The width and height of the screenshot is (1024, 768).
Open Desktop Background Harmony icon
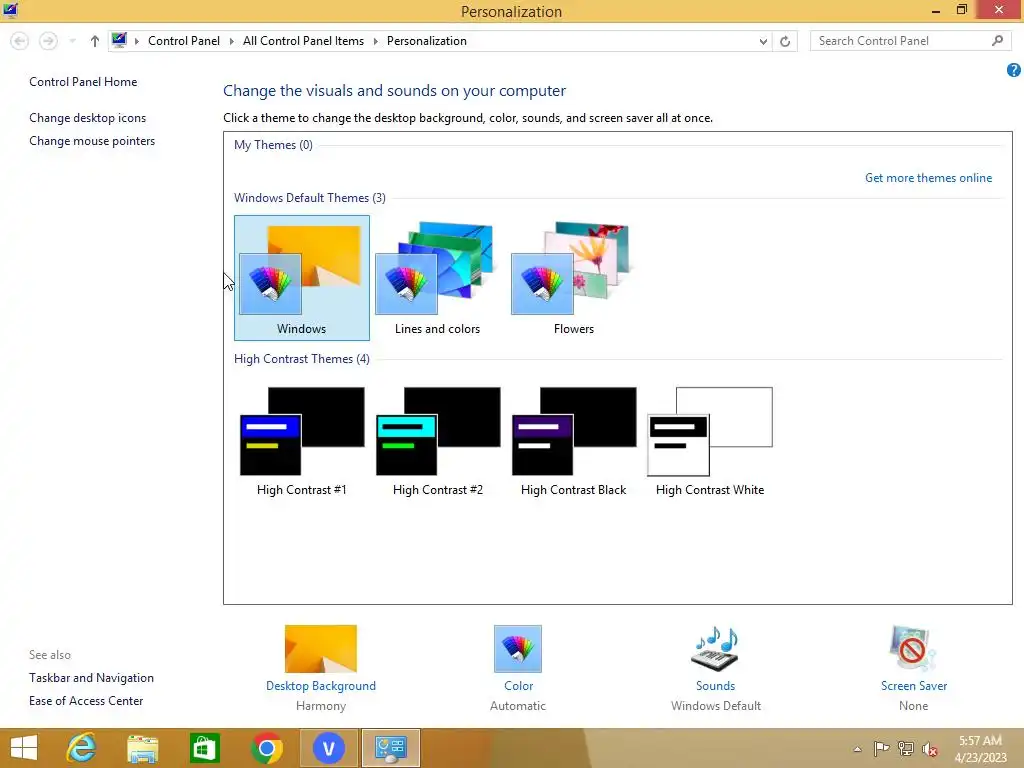(x=321, y=648)
